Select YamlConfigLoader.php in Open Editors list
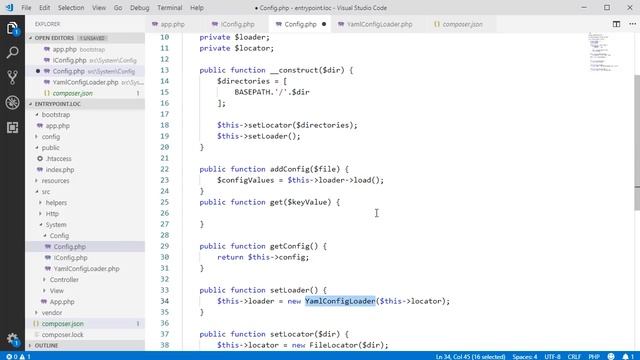This screenshot has width=640, height=360. click(x=85, y=82)
